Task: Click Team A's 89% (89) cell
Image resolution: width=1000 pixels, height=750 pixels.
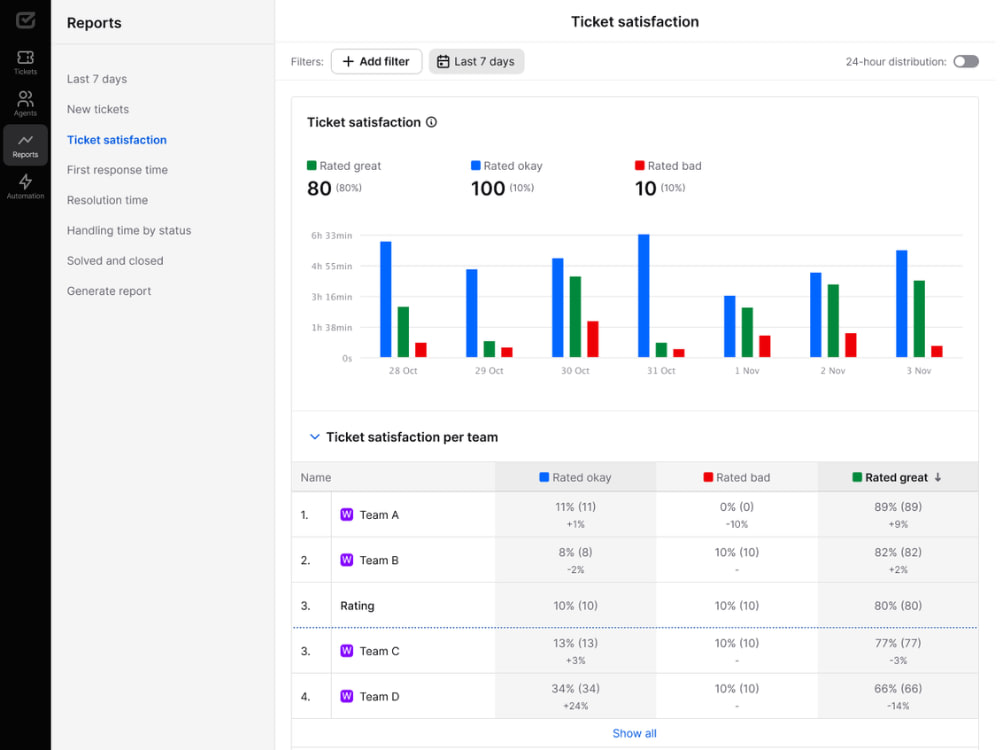Action: click(x=898, y=514)
